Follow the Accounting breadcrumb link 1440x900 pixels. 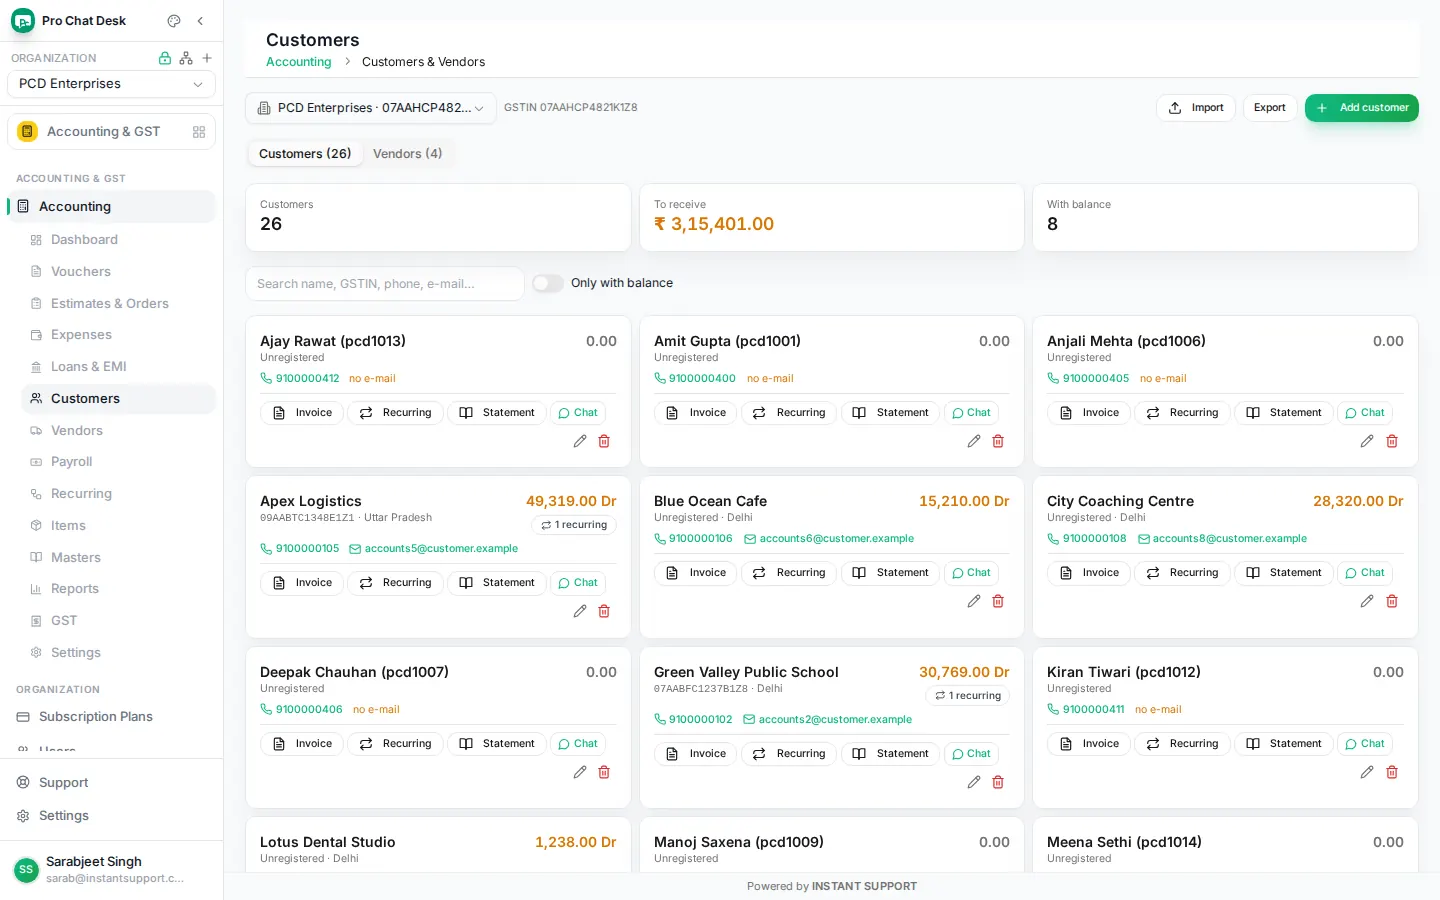click(298, 62)
